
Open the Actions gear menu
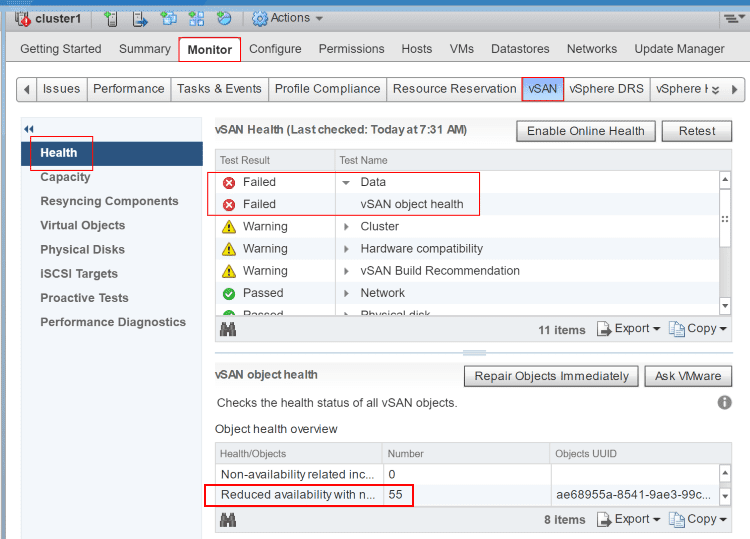pyautogui.click(x=287, y=18)
